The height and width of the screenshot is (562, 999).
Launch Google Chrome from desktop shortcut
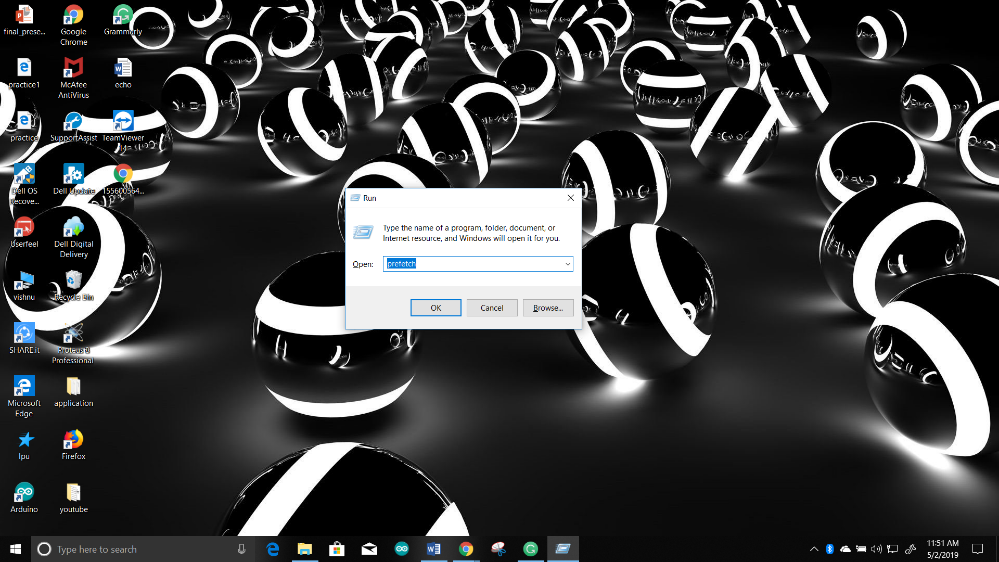tap(73, 25)
